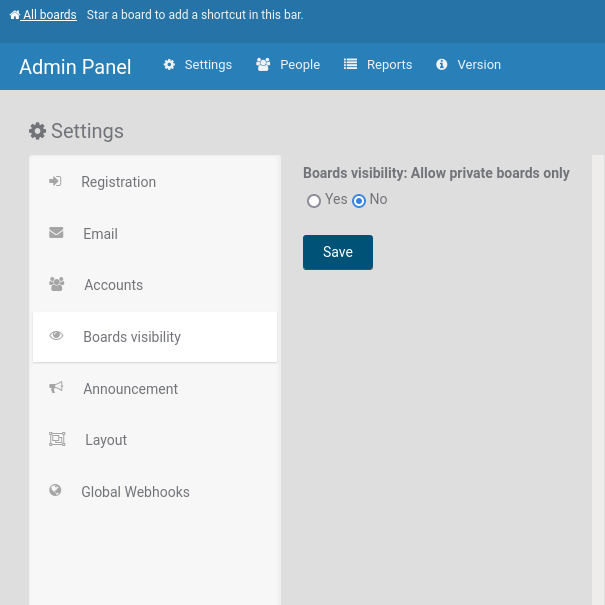Click the Global Webhooks globe icon
This screenshot has height=605, width=605.
56,491
